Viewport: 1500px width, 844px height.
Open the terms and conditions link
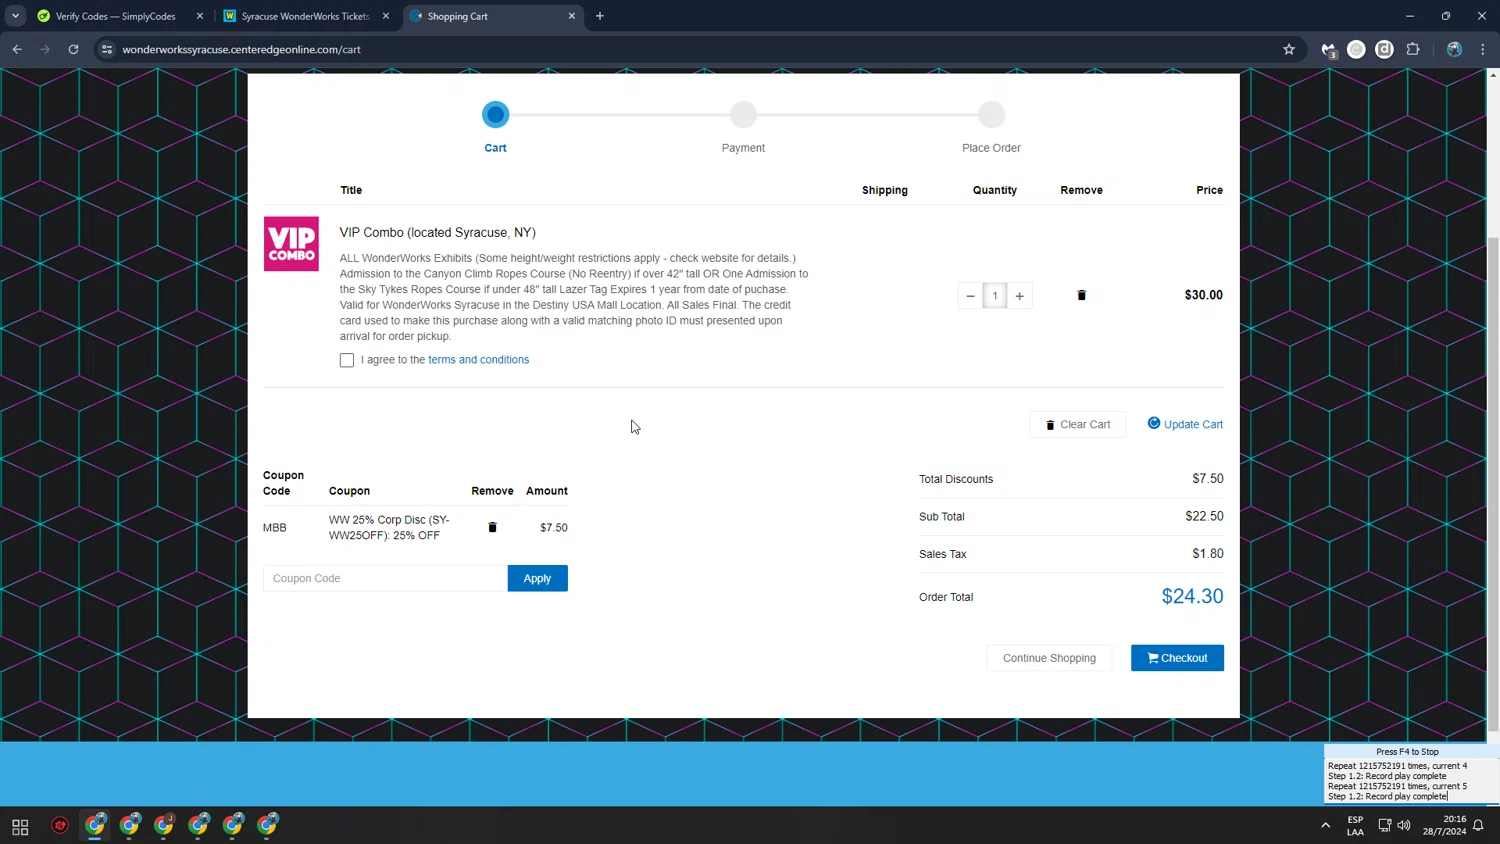pyautogui.click(x=478, y=360)
